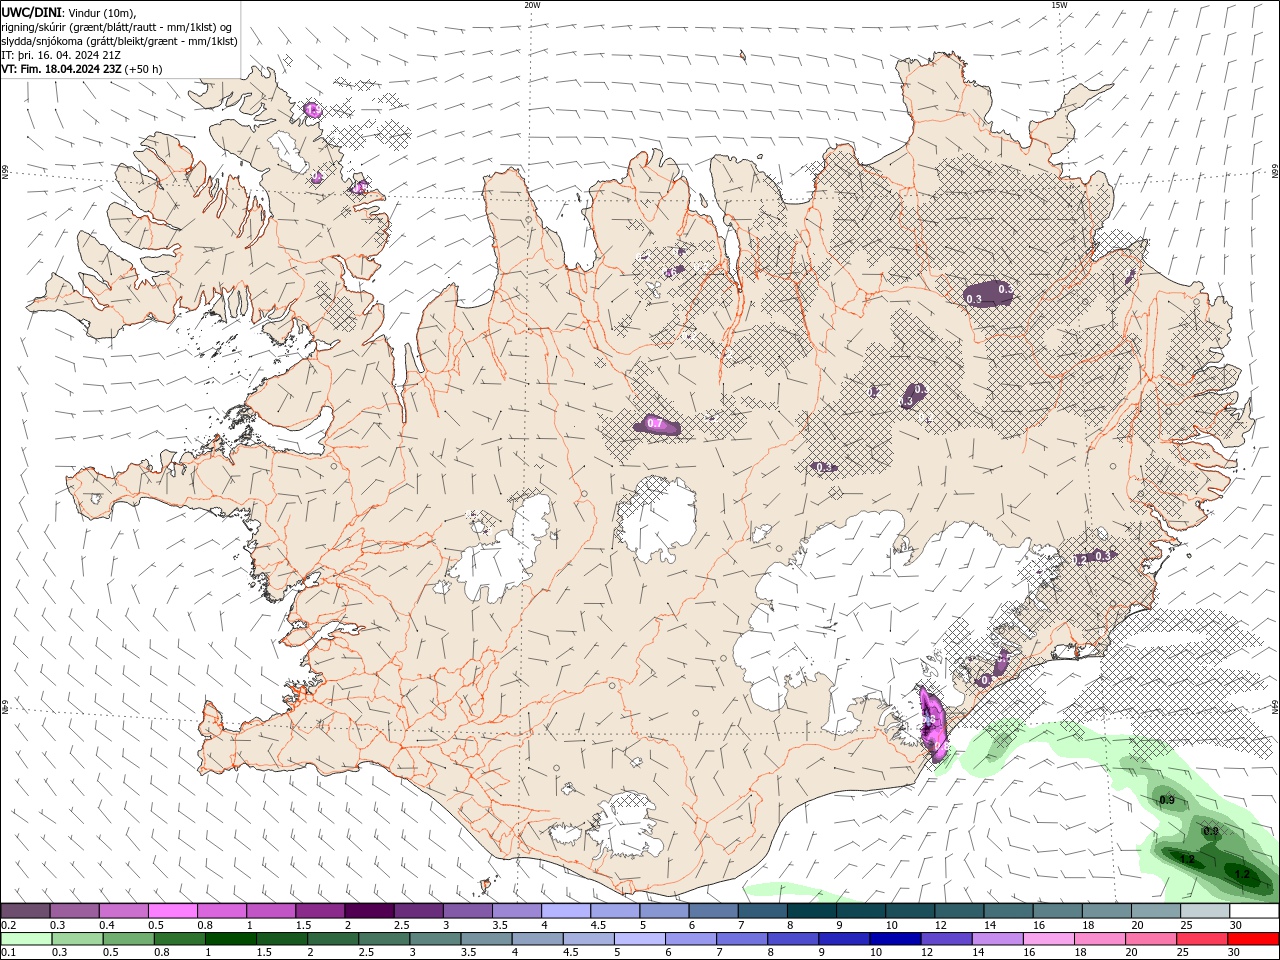Screen dimensions: 1280x960
Task: Select rain legend swatch 10–12 deep blue
Action: [894, 939]
